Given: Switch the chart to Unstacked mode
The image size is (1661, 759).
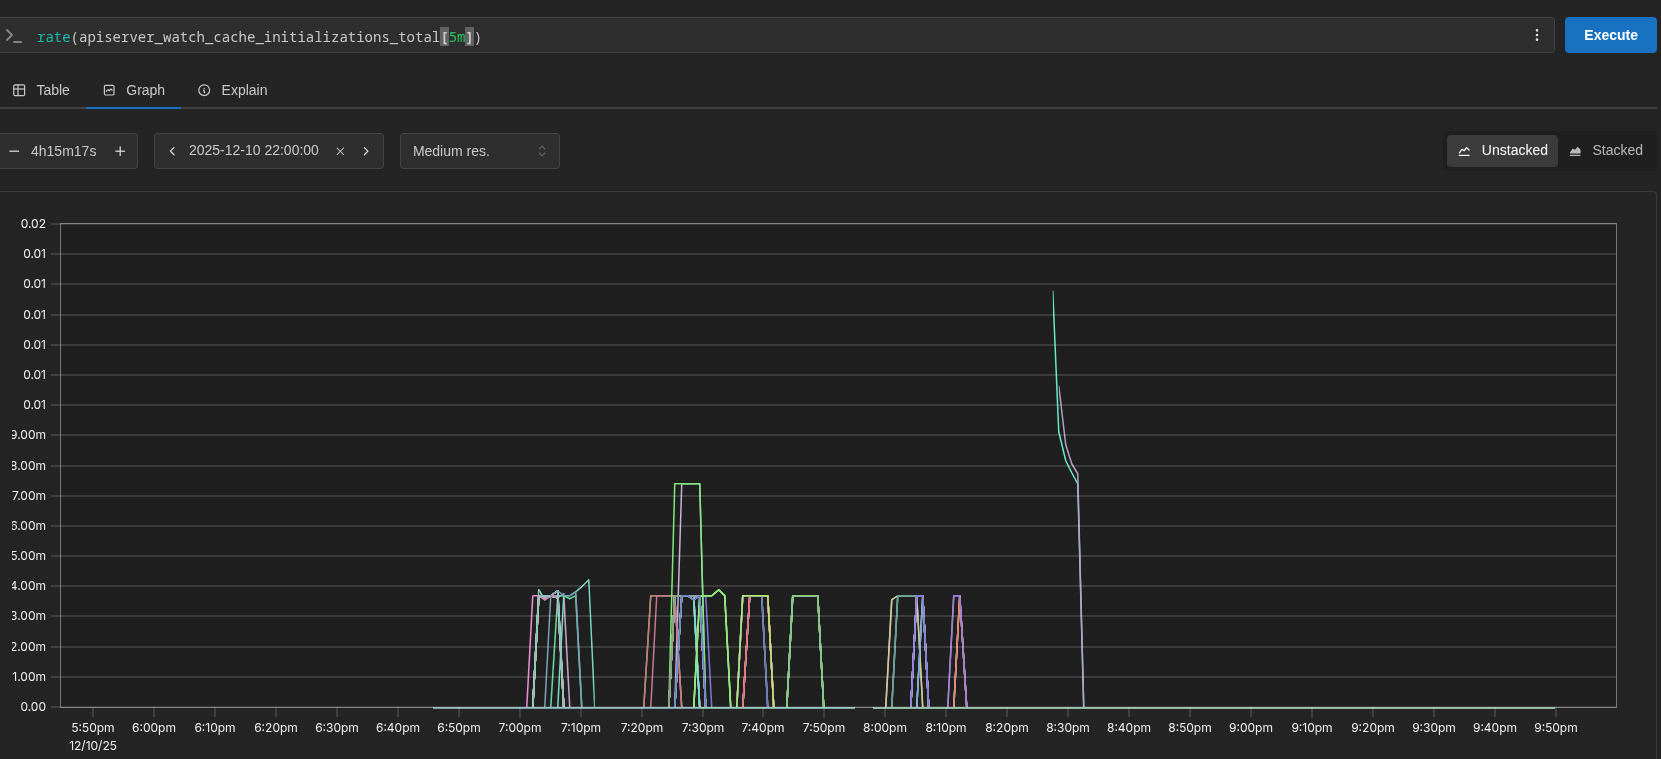Looking at the screenshot, I should click(1502, 151).
